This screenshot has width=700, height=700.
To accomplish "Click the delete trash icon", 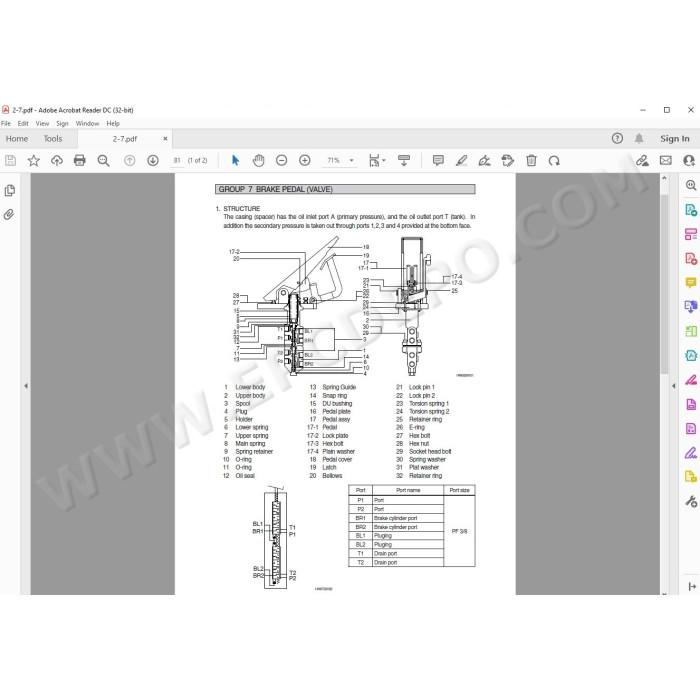I will coord(531,160).
